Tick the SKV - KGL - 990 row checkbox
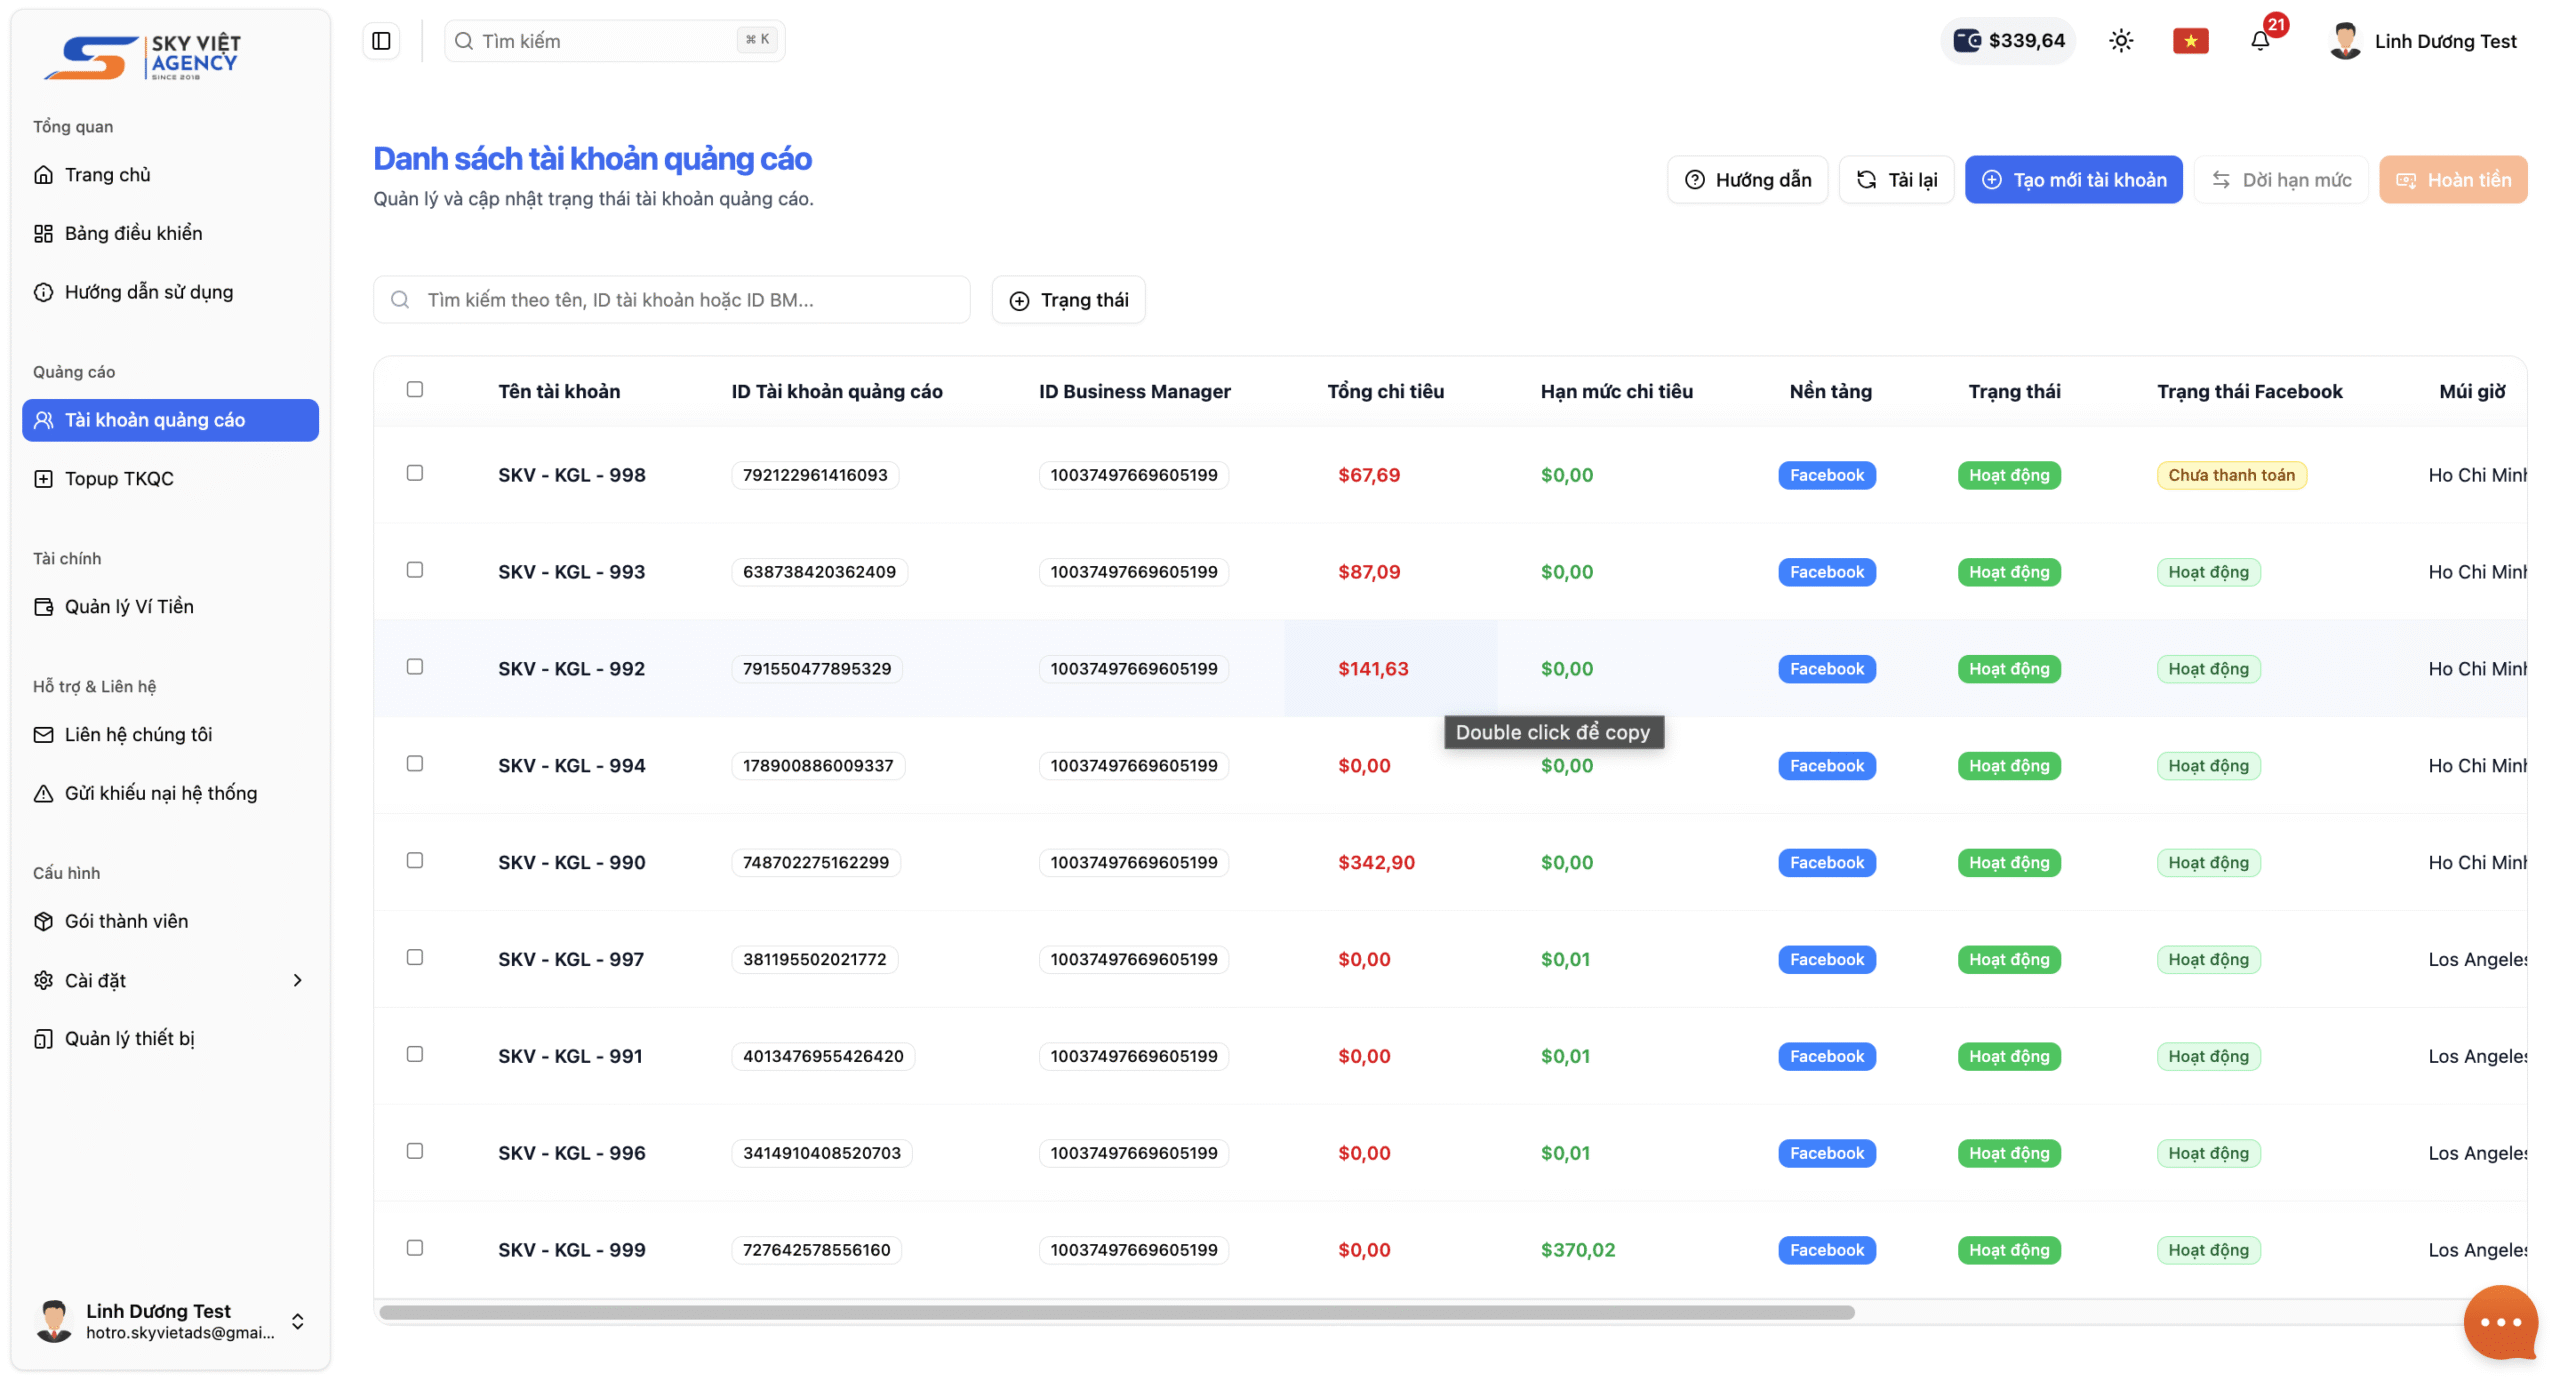2560x1381 pixels. pyautogui.click(x=415, y=860)
